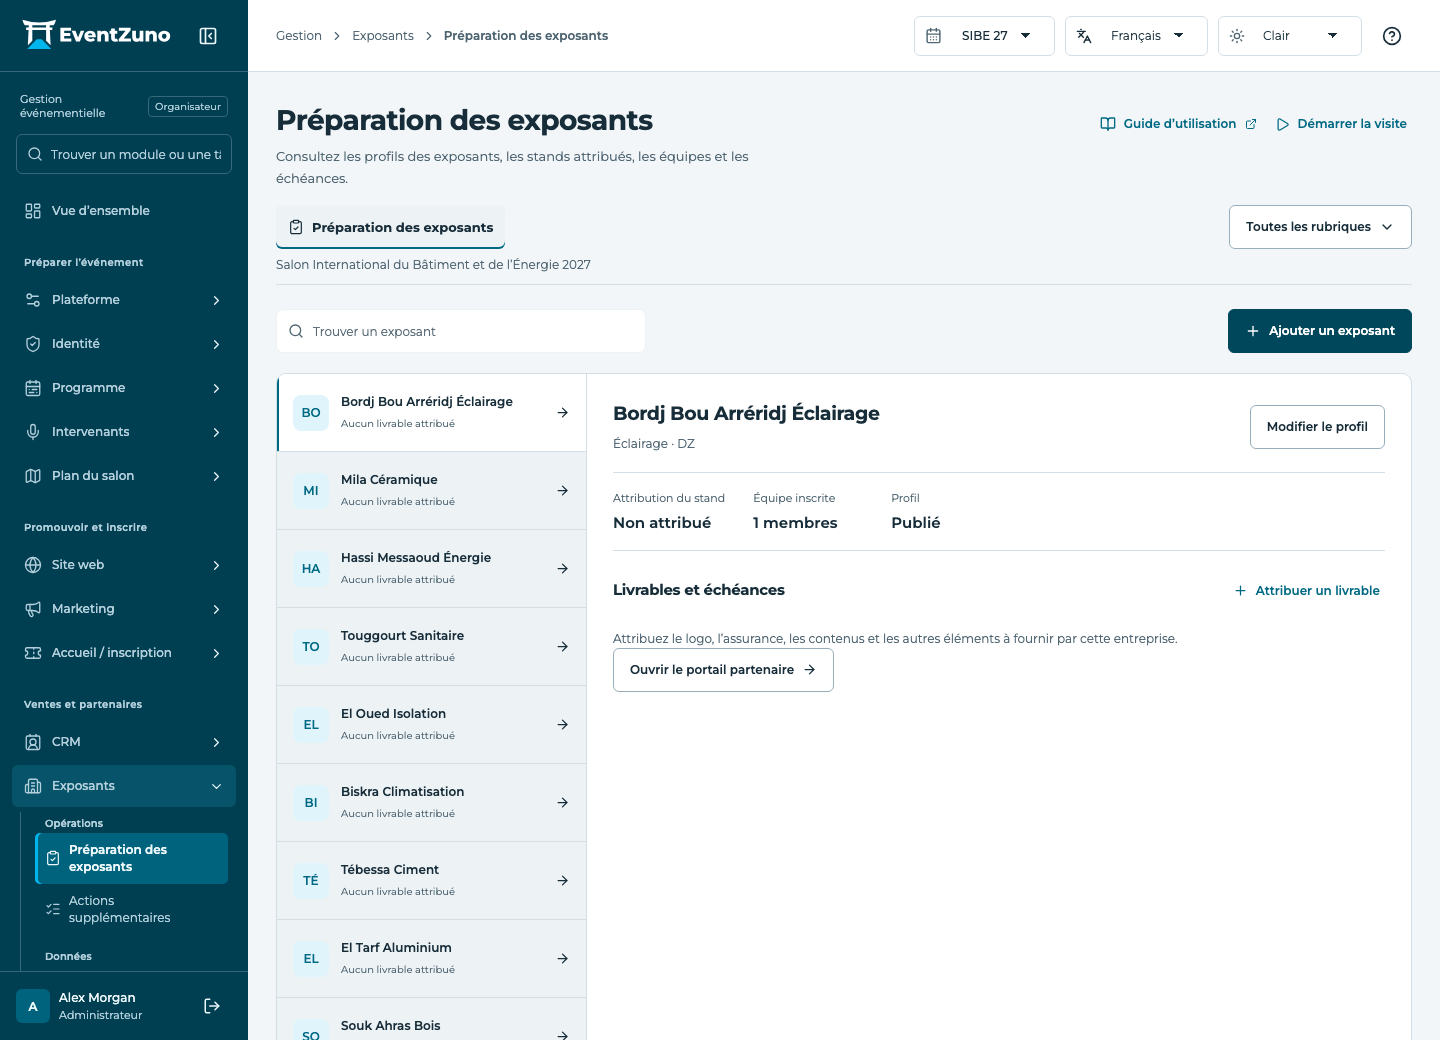The image size is (1440, 1040).
Task: Open the SIBE 27 event dropdown
Action: pyautogui.click(x=984, y=36)
